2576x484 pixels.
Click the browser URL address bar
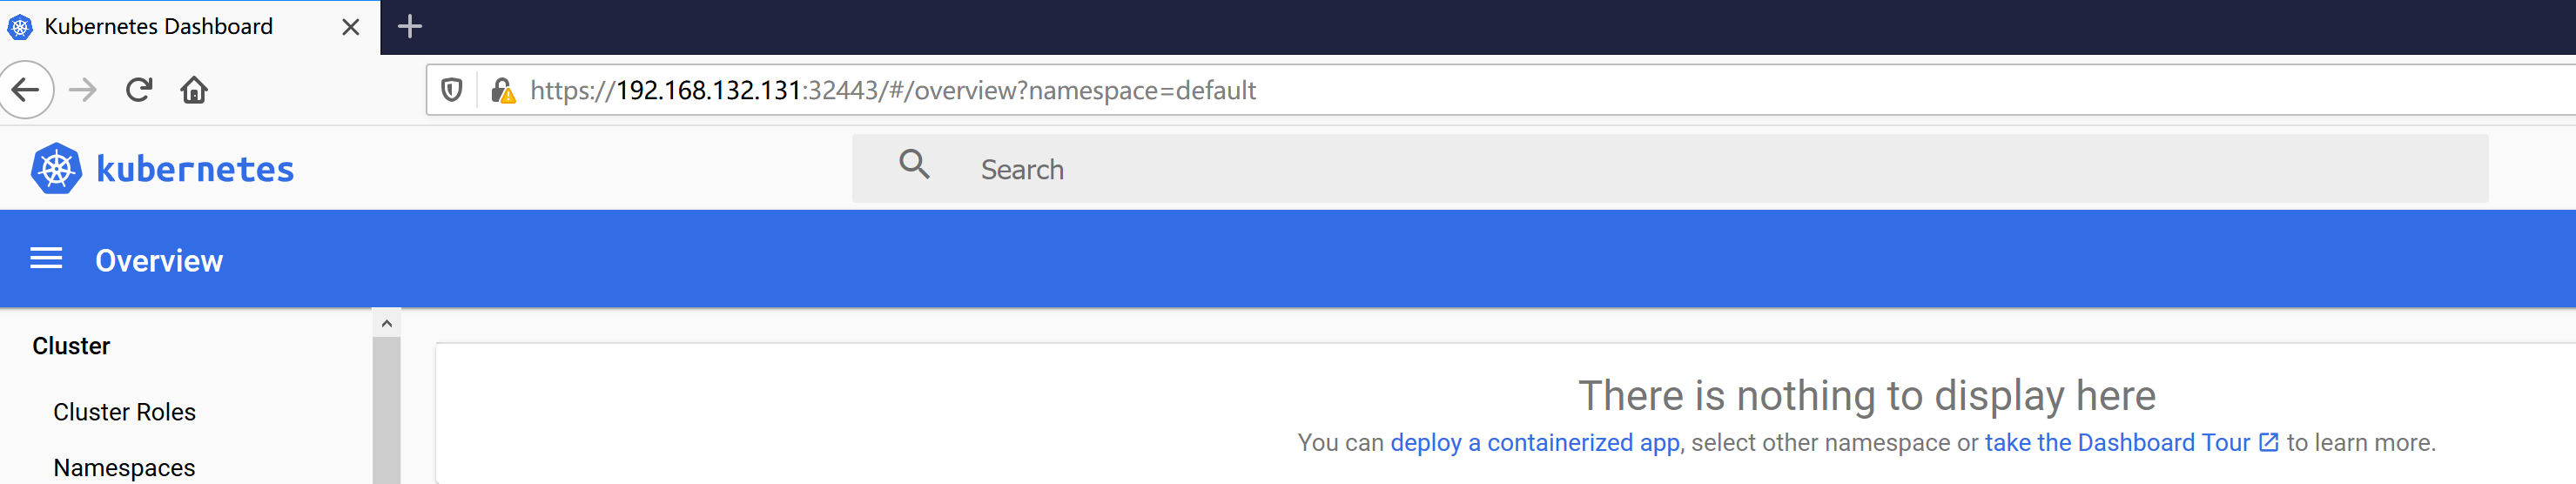tap(1500, 90)
